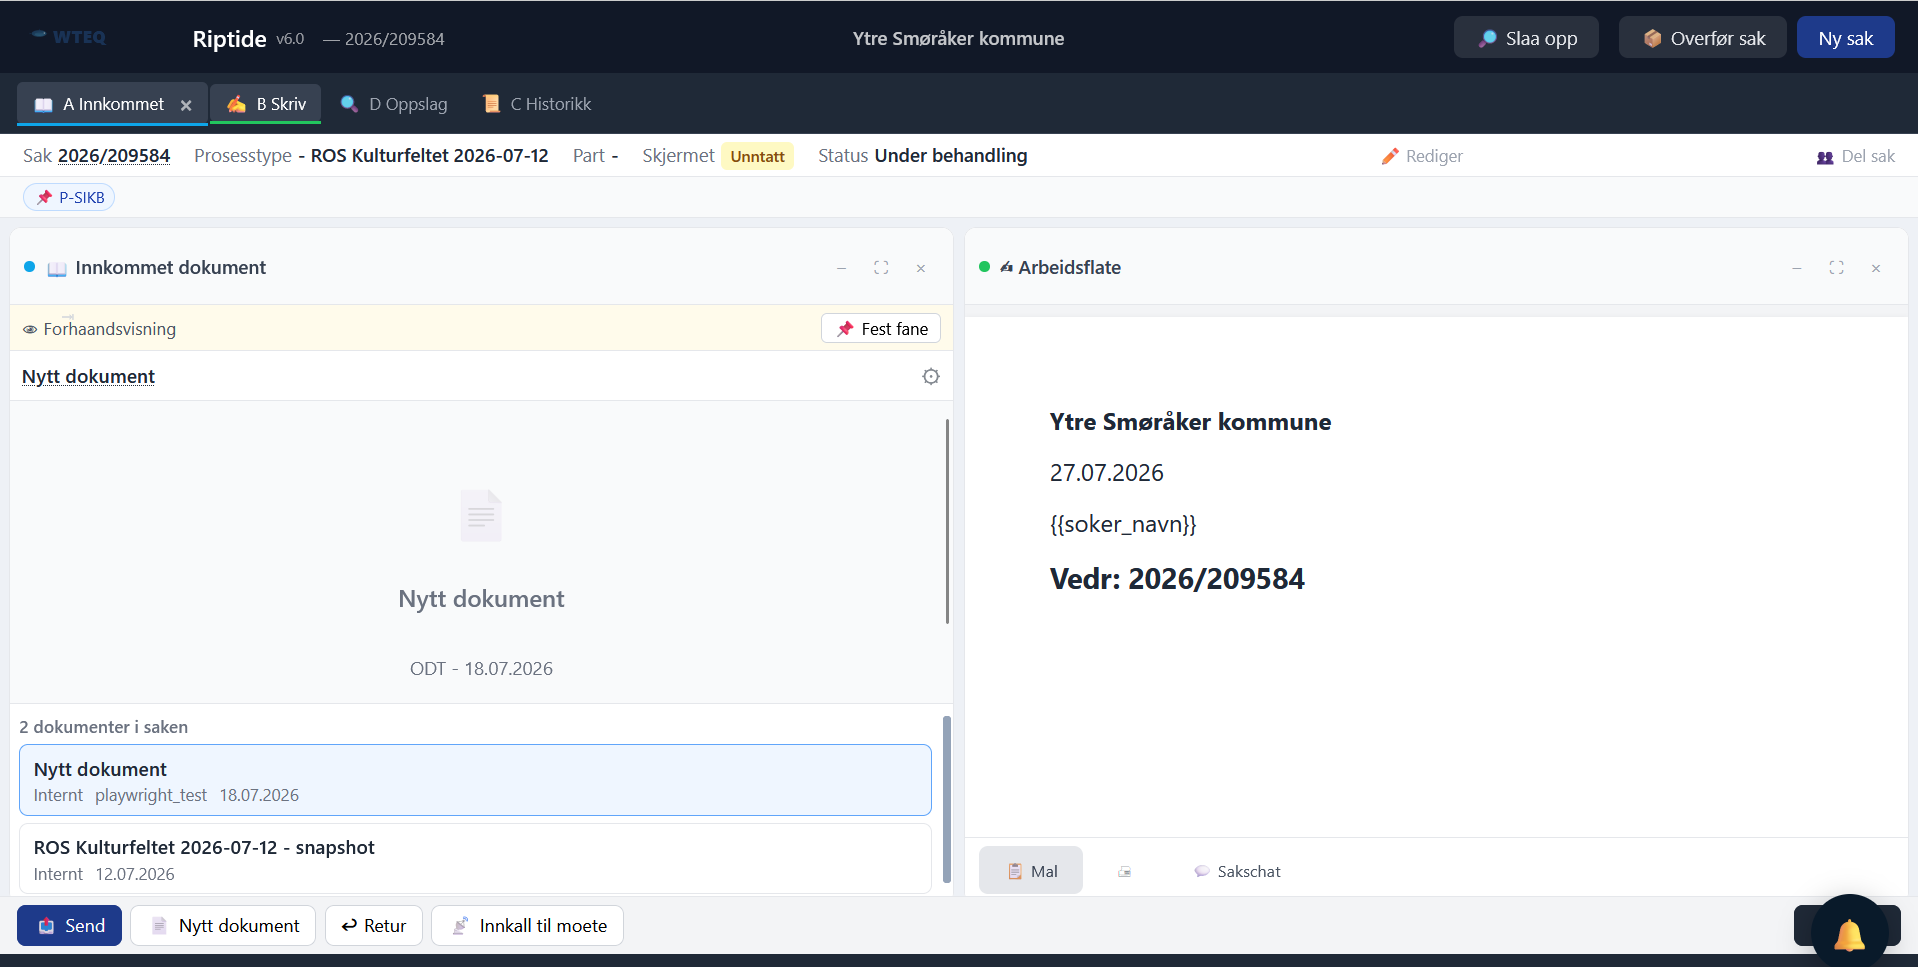Image resolution: width=1918 pixels, height=967 pixels.
Task: Expand the Arbeidsflate panel to fullscreen
Action: (x=1837, y=268)
